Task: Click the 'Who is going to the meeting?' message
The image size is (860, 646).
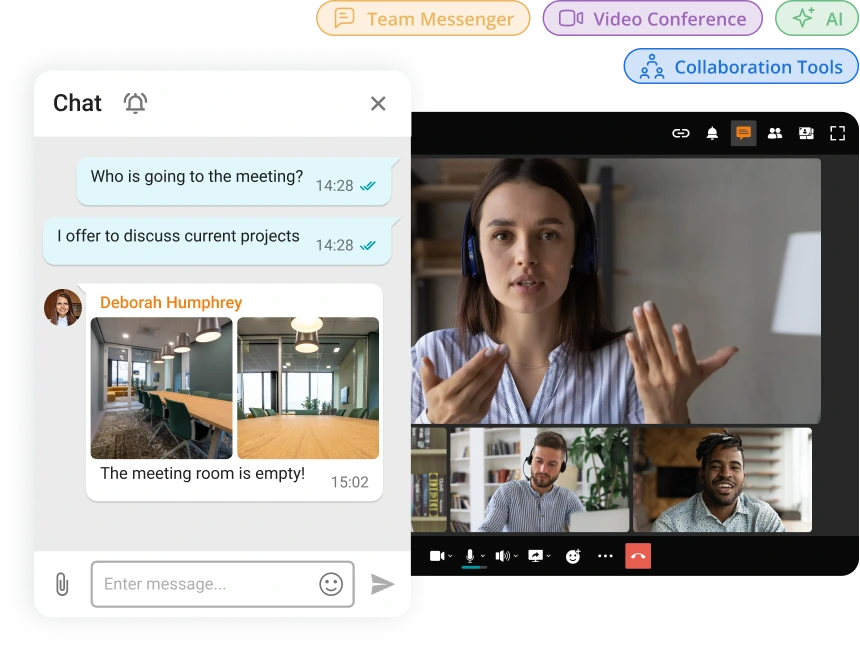Action: (234, 180)
